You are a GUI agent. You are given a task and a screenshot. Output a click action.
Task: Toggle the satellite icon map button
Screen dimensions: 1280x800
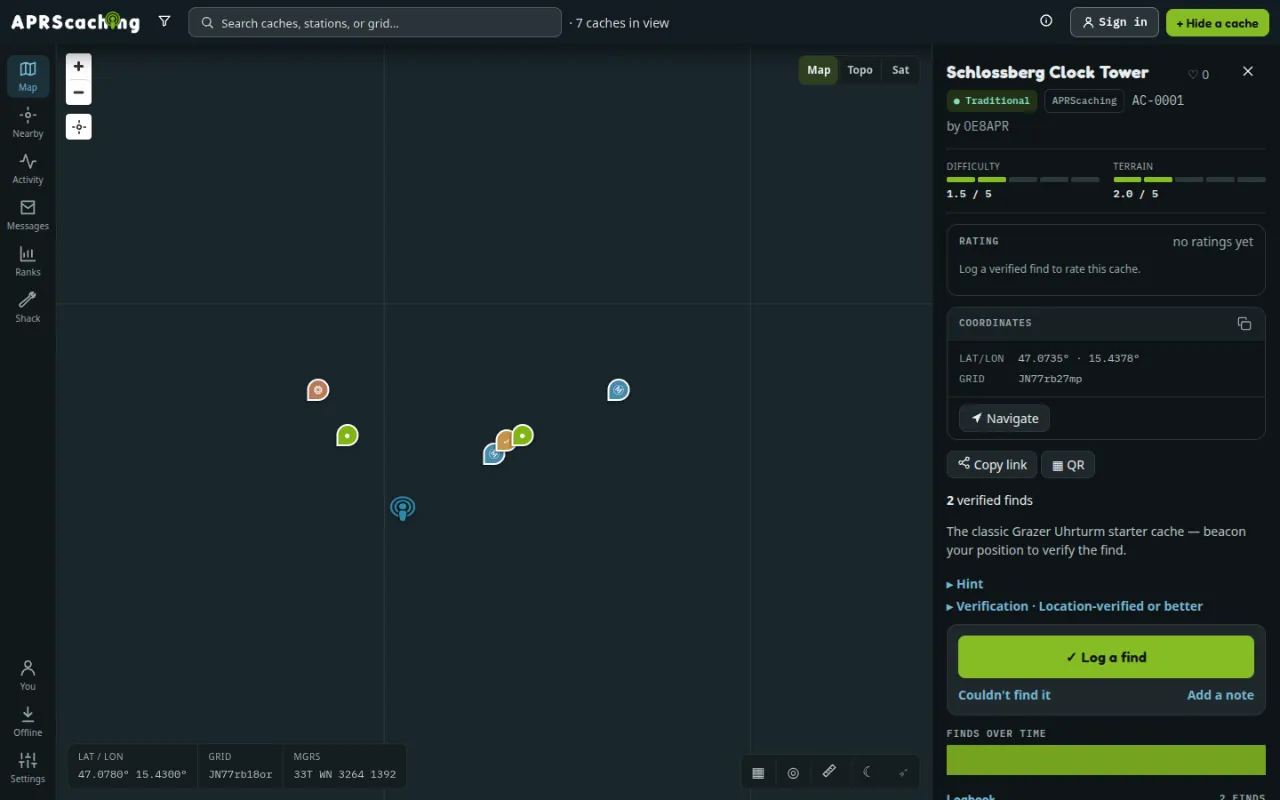pyautogui.click(x=903, y=772)
